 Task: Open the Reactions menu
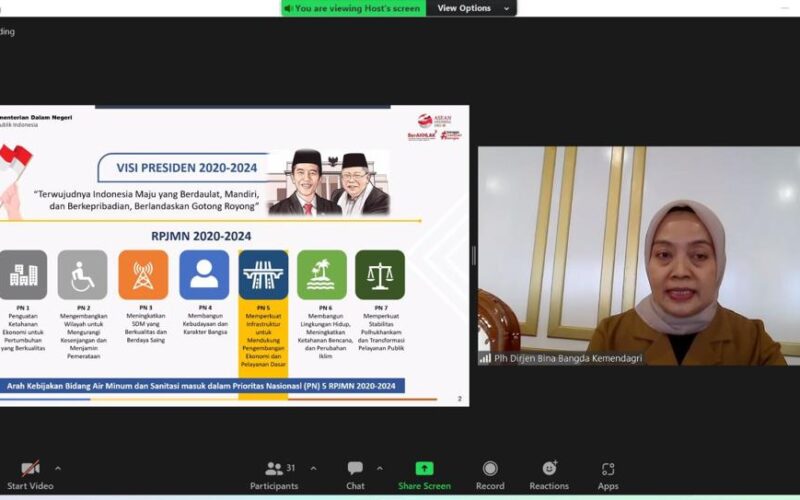[549, 475]
